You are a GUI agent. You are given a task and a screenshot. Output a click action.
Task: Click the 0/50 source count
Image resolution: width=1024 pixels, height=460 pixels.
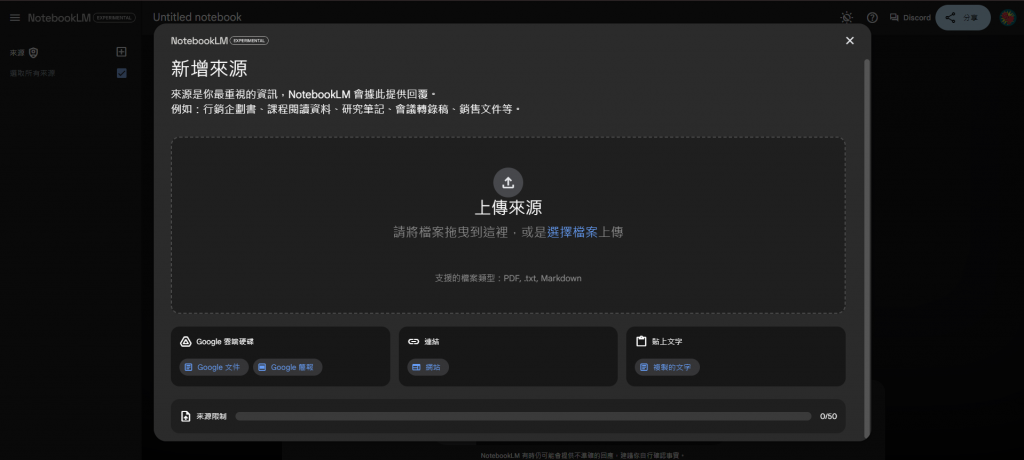[x=828, y=416]
